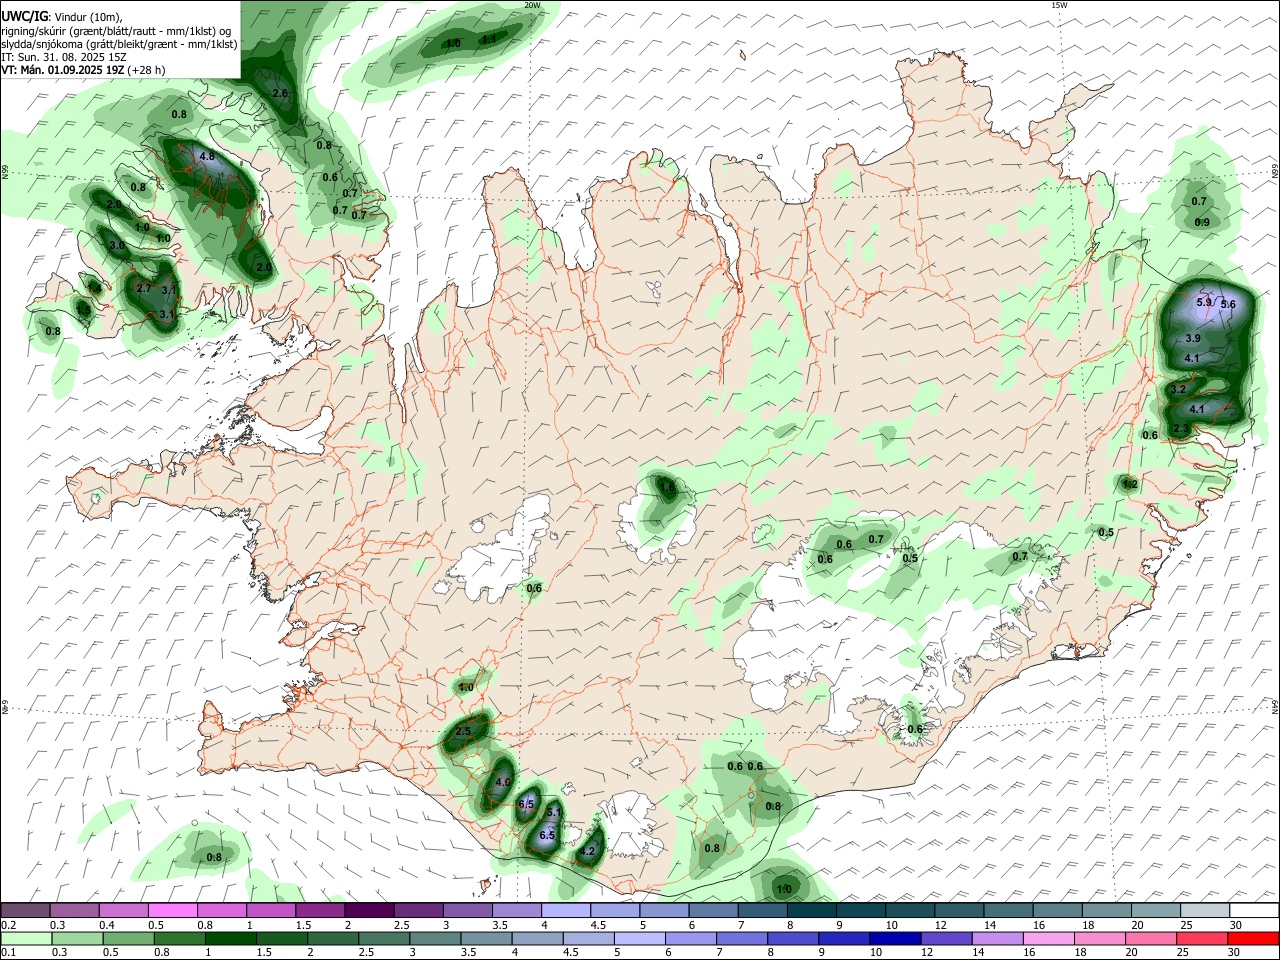
Task: Click the 5.6 value on the east coast
Action: click(1228, 305)
